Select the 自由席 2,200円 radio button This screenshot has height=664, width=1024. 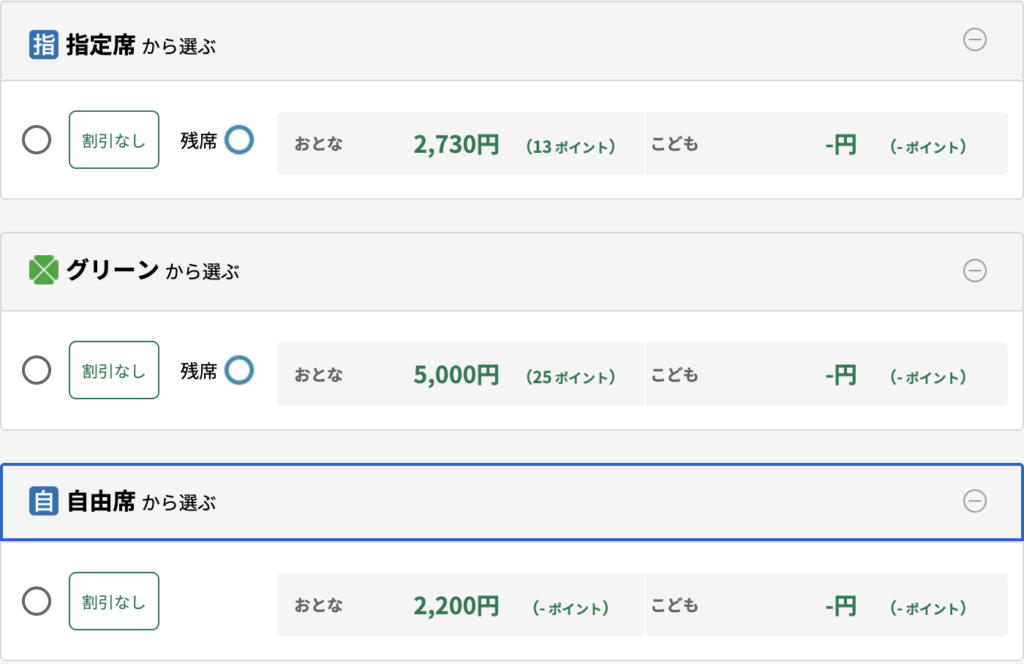click(37, 602)
